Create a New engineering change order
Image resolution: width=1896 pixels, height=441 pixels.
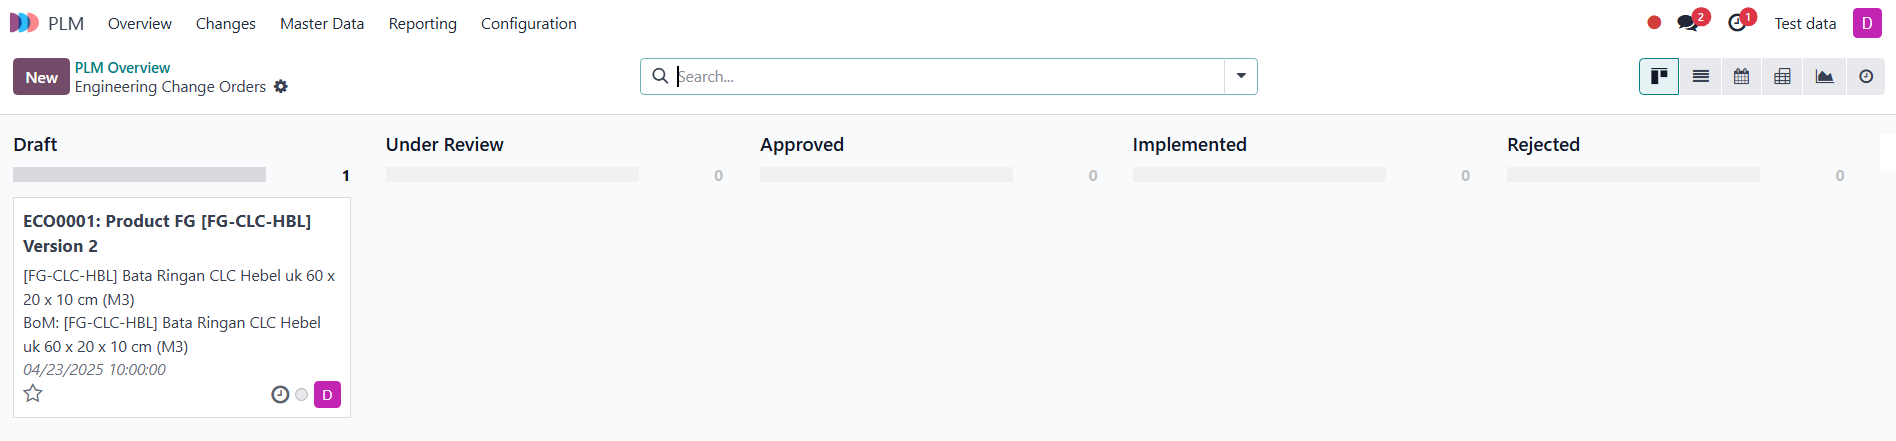(41, 77)
